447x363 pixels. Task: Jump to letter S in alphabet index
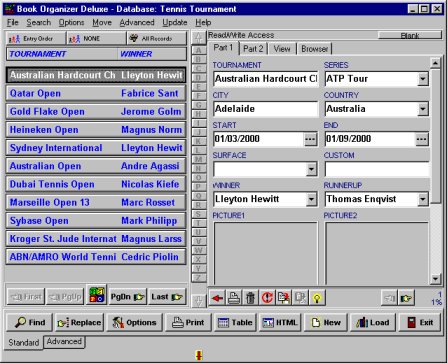pyautogui.click(x=199, y=214)
